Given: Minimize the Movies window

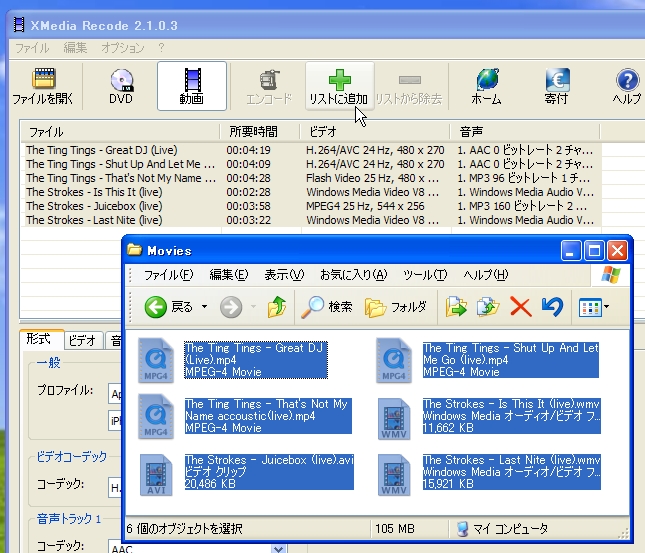Looking at the screenshot, I should pos(571,250).
